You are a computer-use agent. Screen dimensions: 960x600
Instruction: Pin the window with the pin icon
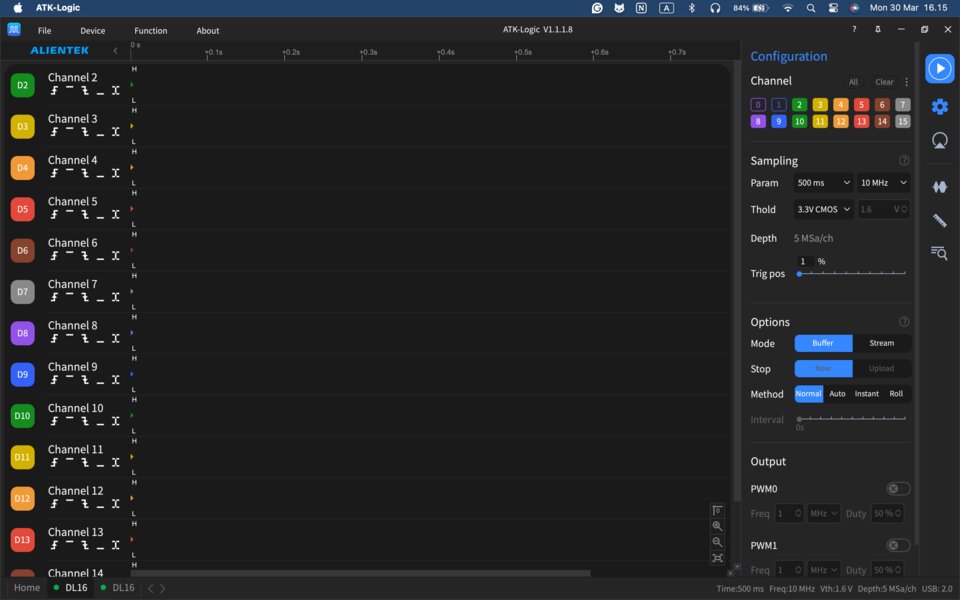point(877,29)
